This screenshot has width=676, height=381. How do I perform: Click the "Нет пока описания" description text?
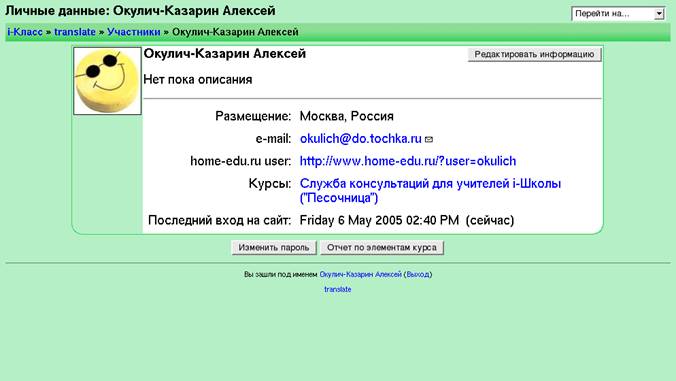(198, 80)
